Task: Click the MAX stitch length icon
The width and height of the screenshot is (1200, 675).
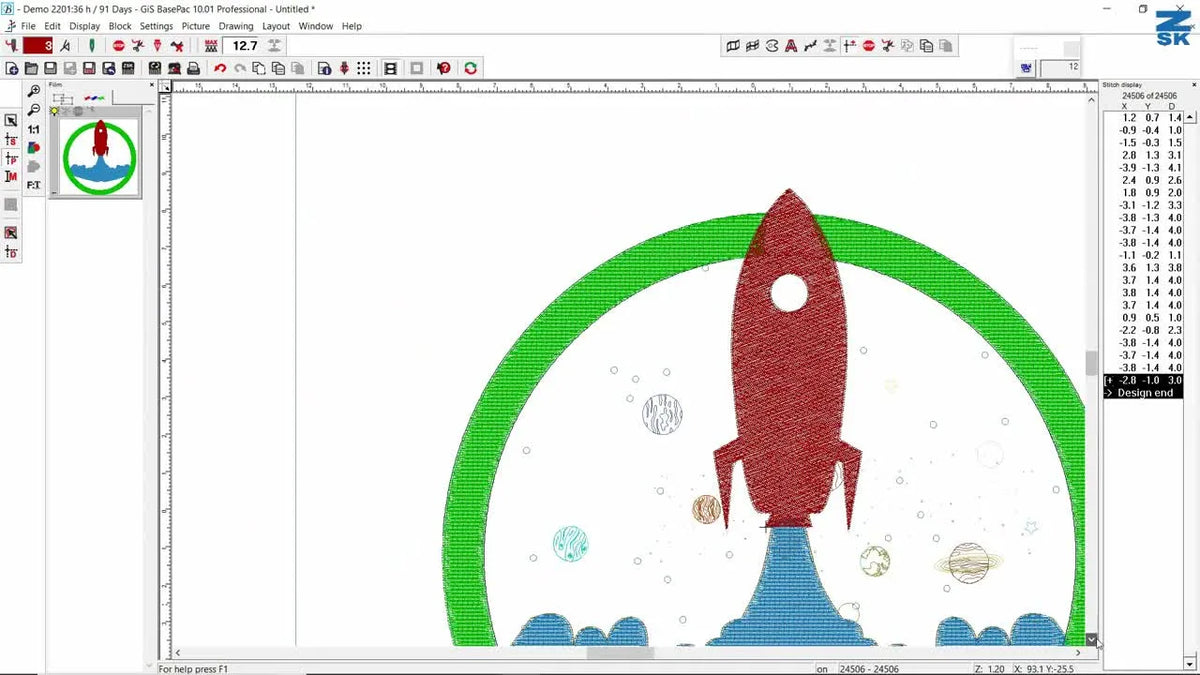Action: click(211, 45)
